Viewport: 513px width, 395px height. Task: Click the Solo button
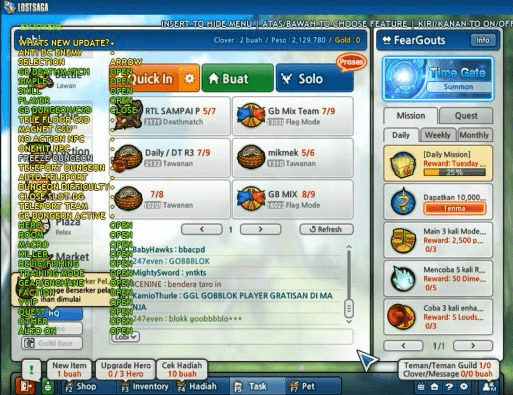point(314,79)
